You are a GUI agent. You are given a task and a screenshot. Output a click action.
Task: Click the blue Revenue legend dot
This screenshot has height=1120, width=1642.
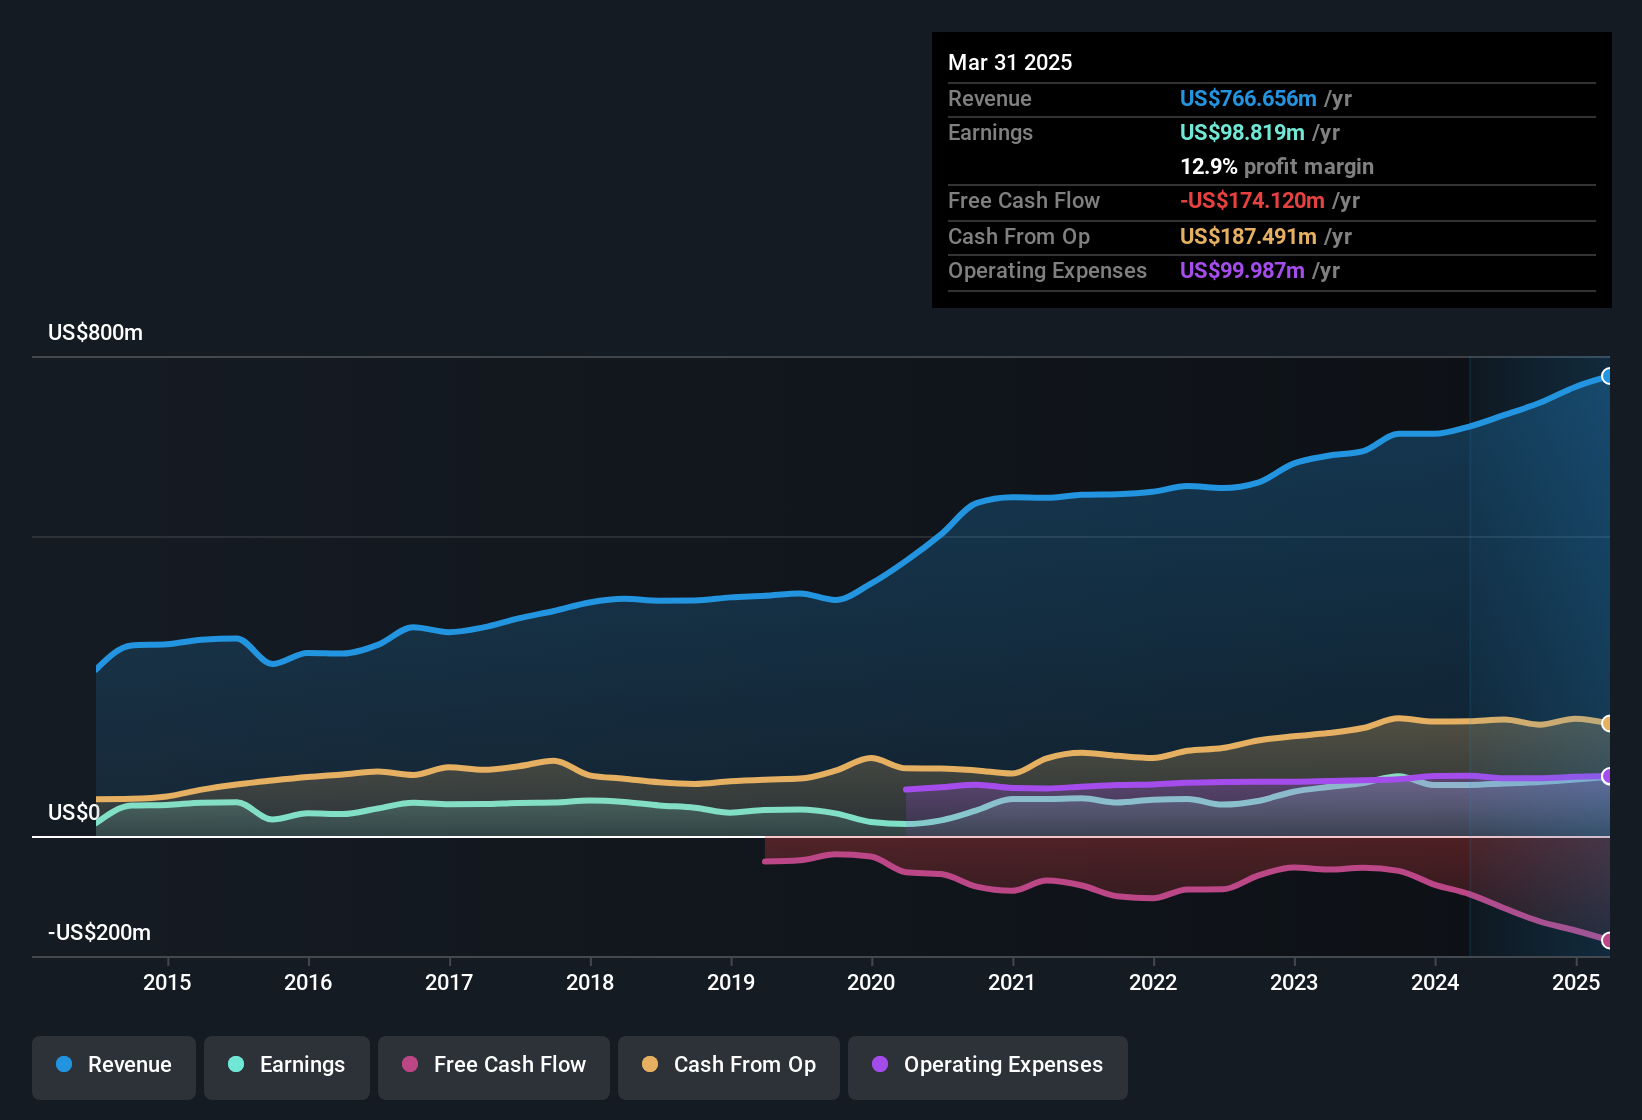point(64,1065)
